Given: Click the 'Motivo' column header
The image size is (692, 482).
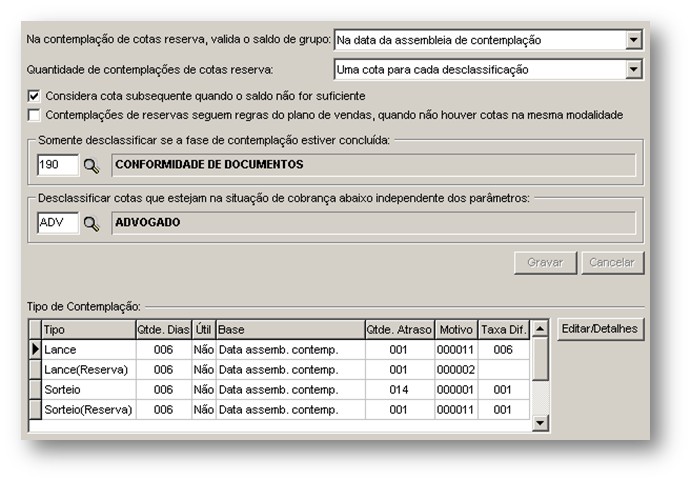Looking at the screenshot, I should [x=456, y=330].
